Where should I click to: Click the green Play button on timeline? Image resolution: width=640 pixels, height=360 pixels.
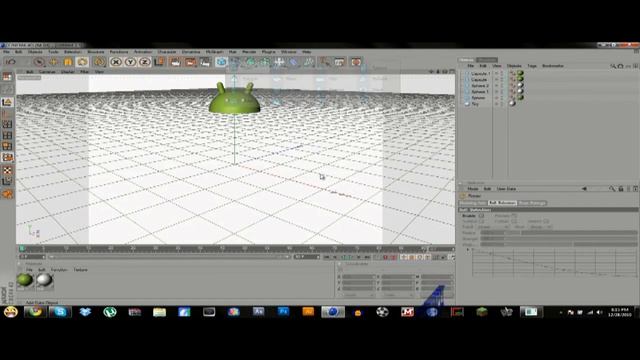[346, 257]
